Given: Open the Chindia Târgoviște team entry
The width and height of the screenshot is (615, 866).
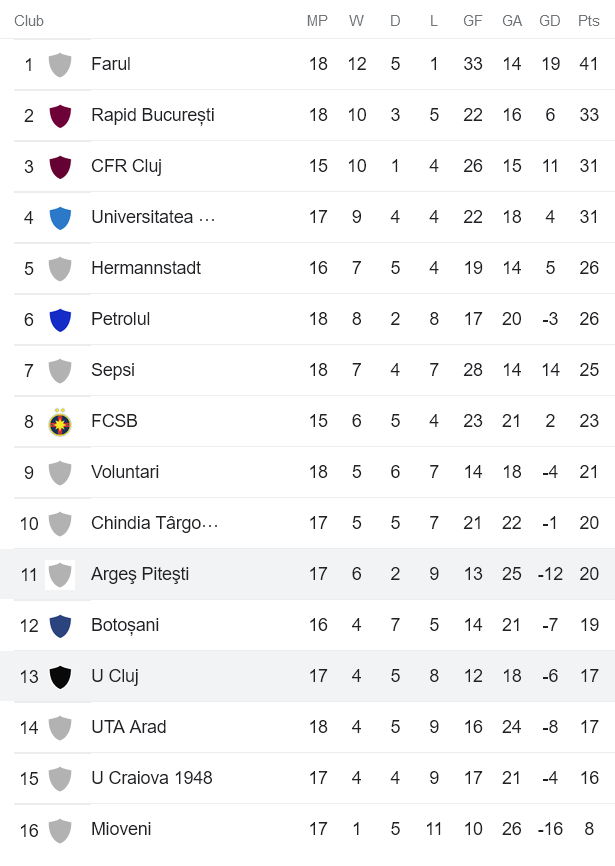Looking at the screenshot, I should coord(154,523).
